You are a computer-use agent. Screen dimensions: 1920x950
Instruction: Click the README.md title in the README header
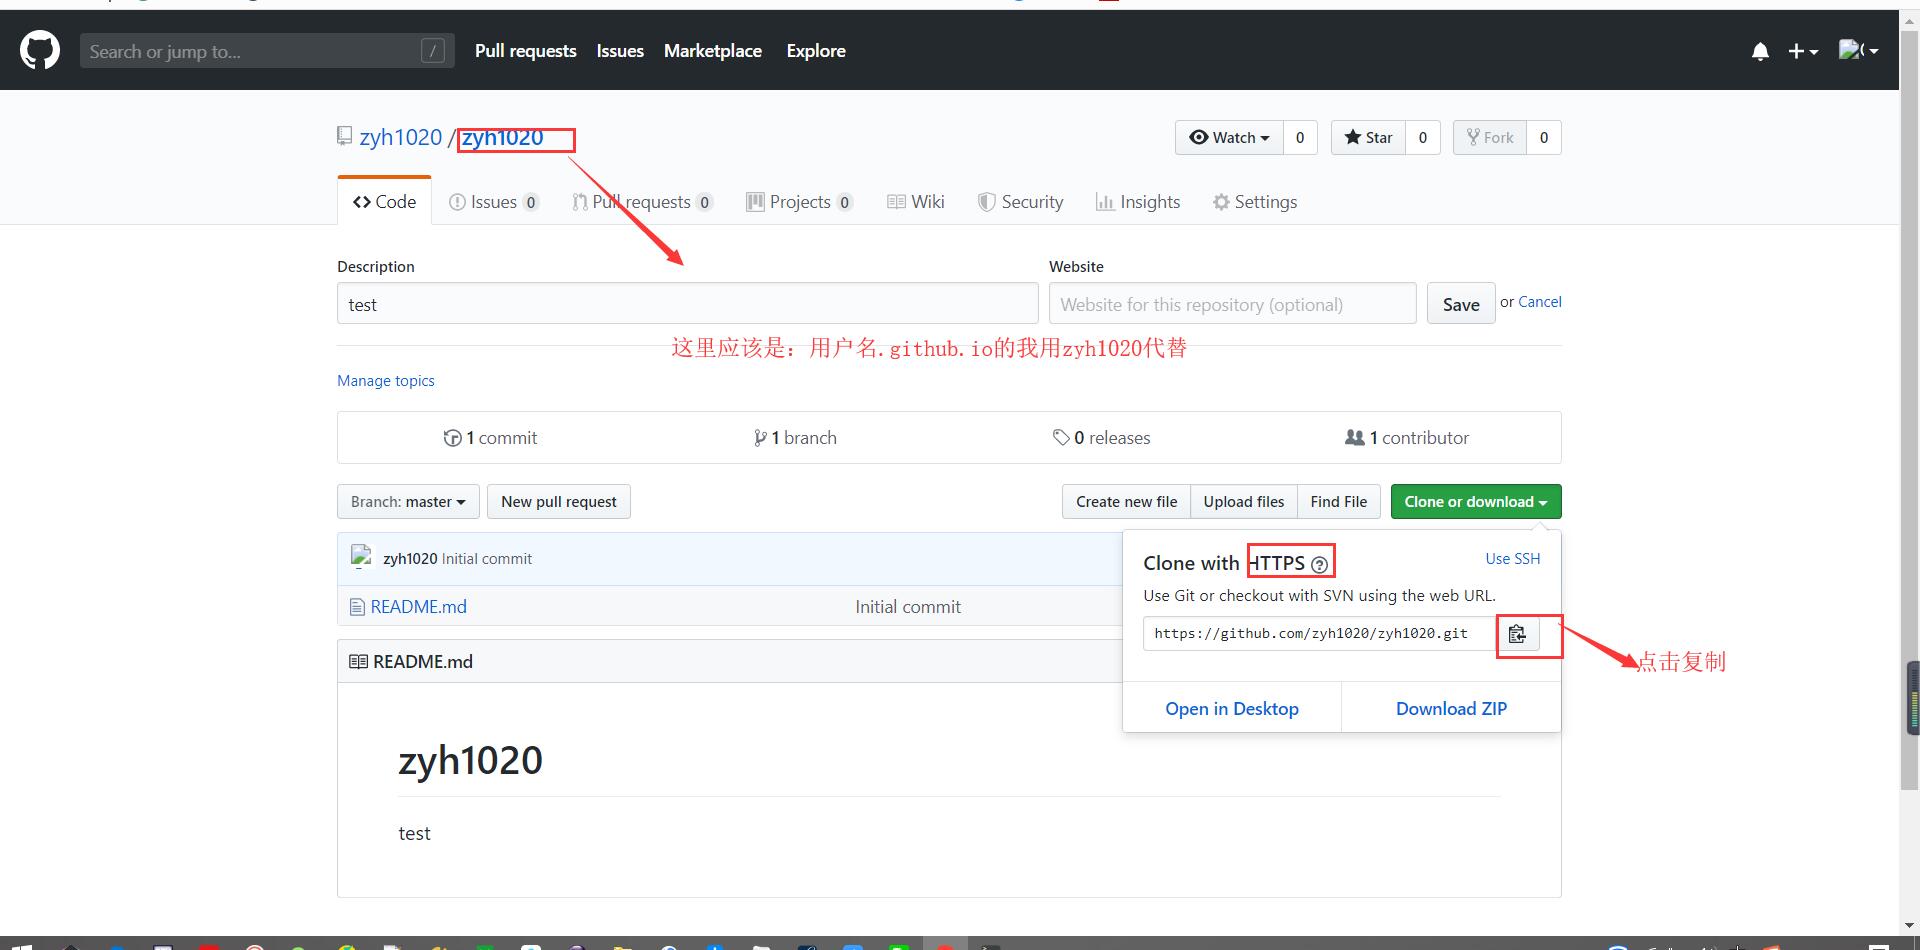(x=423, y=662)
